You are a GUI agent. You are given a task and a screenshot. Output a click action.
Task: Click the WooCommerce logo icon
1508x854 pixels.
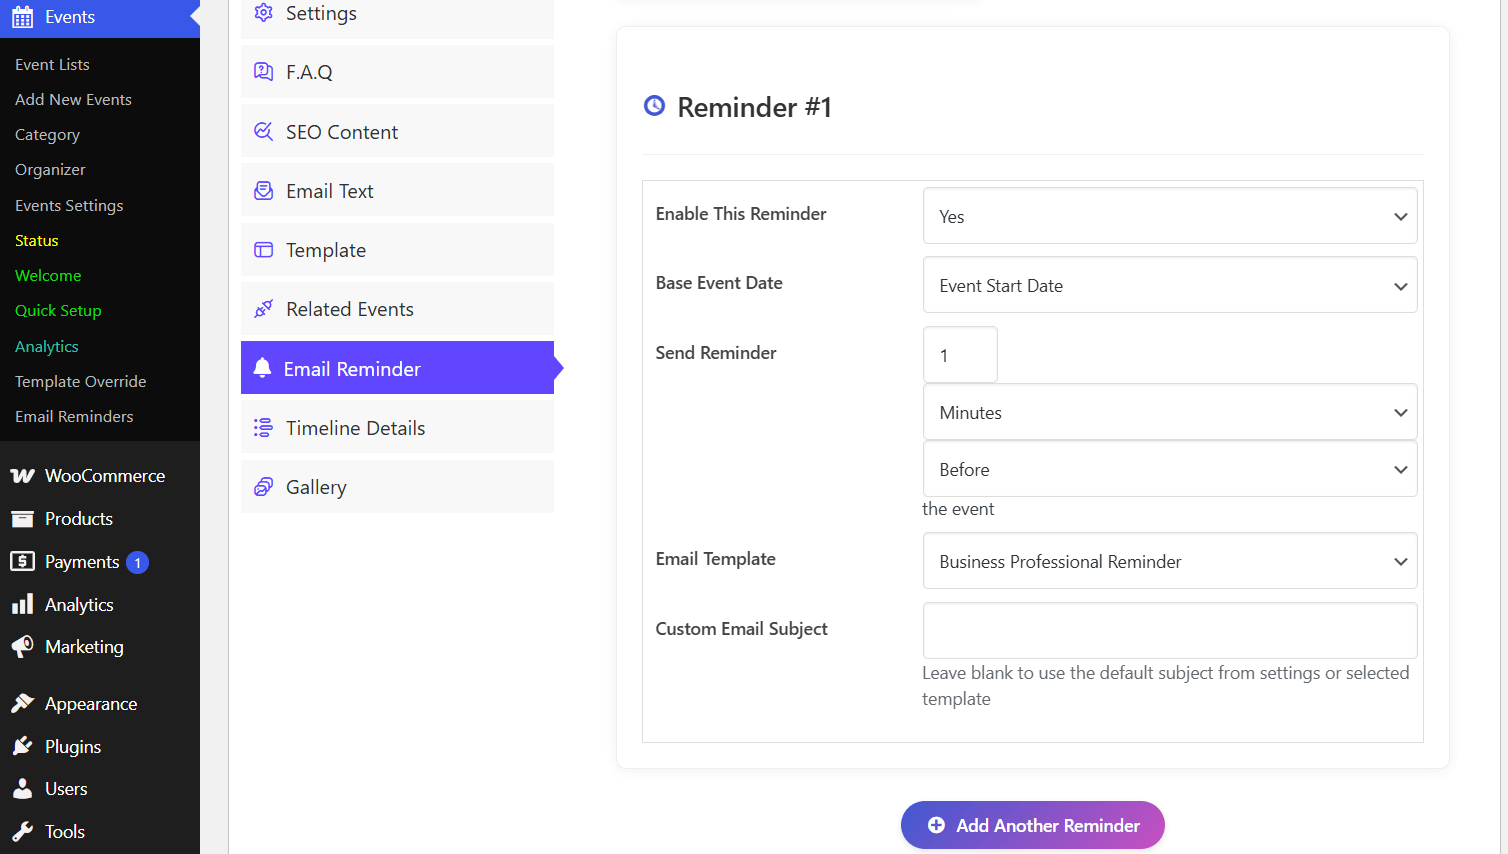pyautogui.click(x=22, y=476)
